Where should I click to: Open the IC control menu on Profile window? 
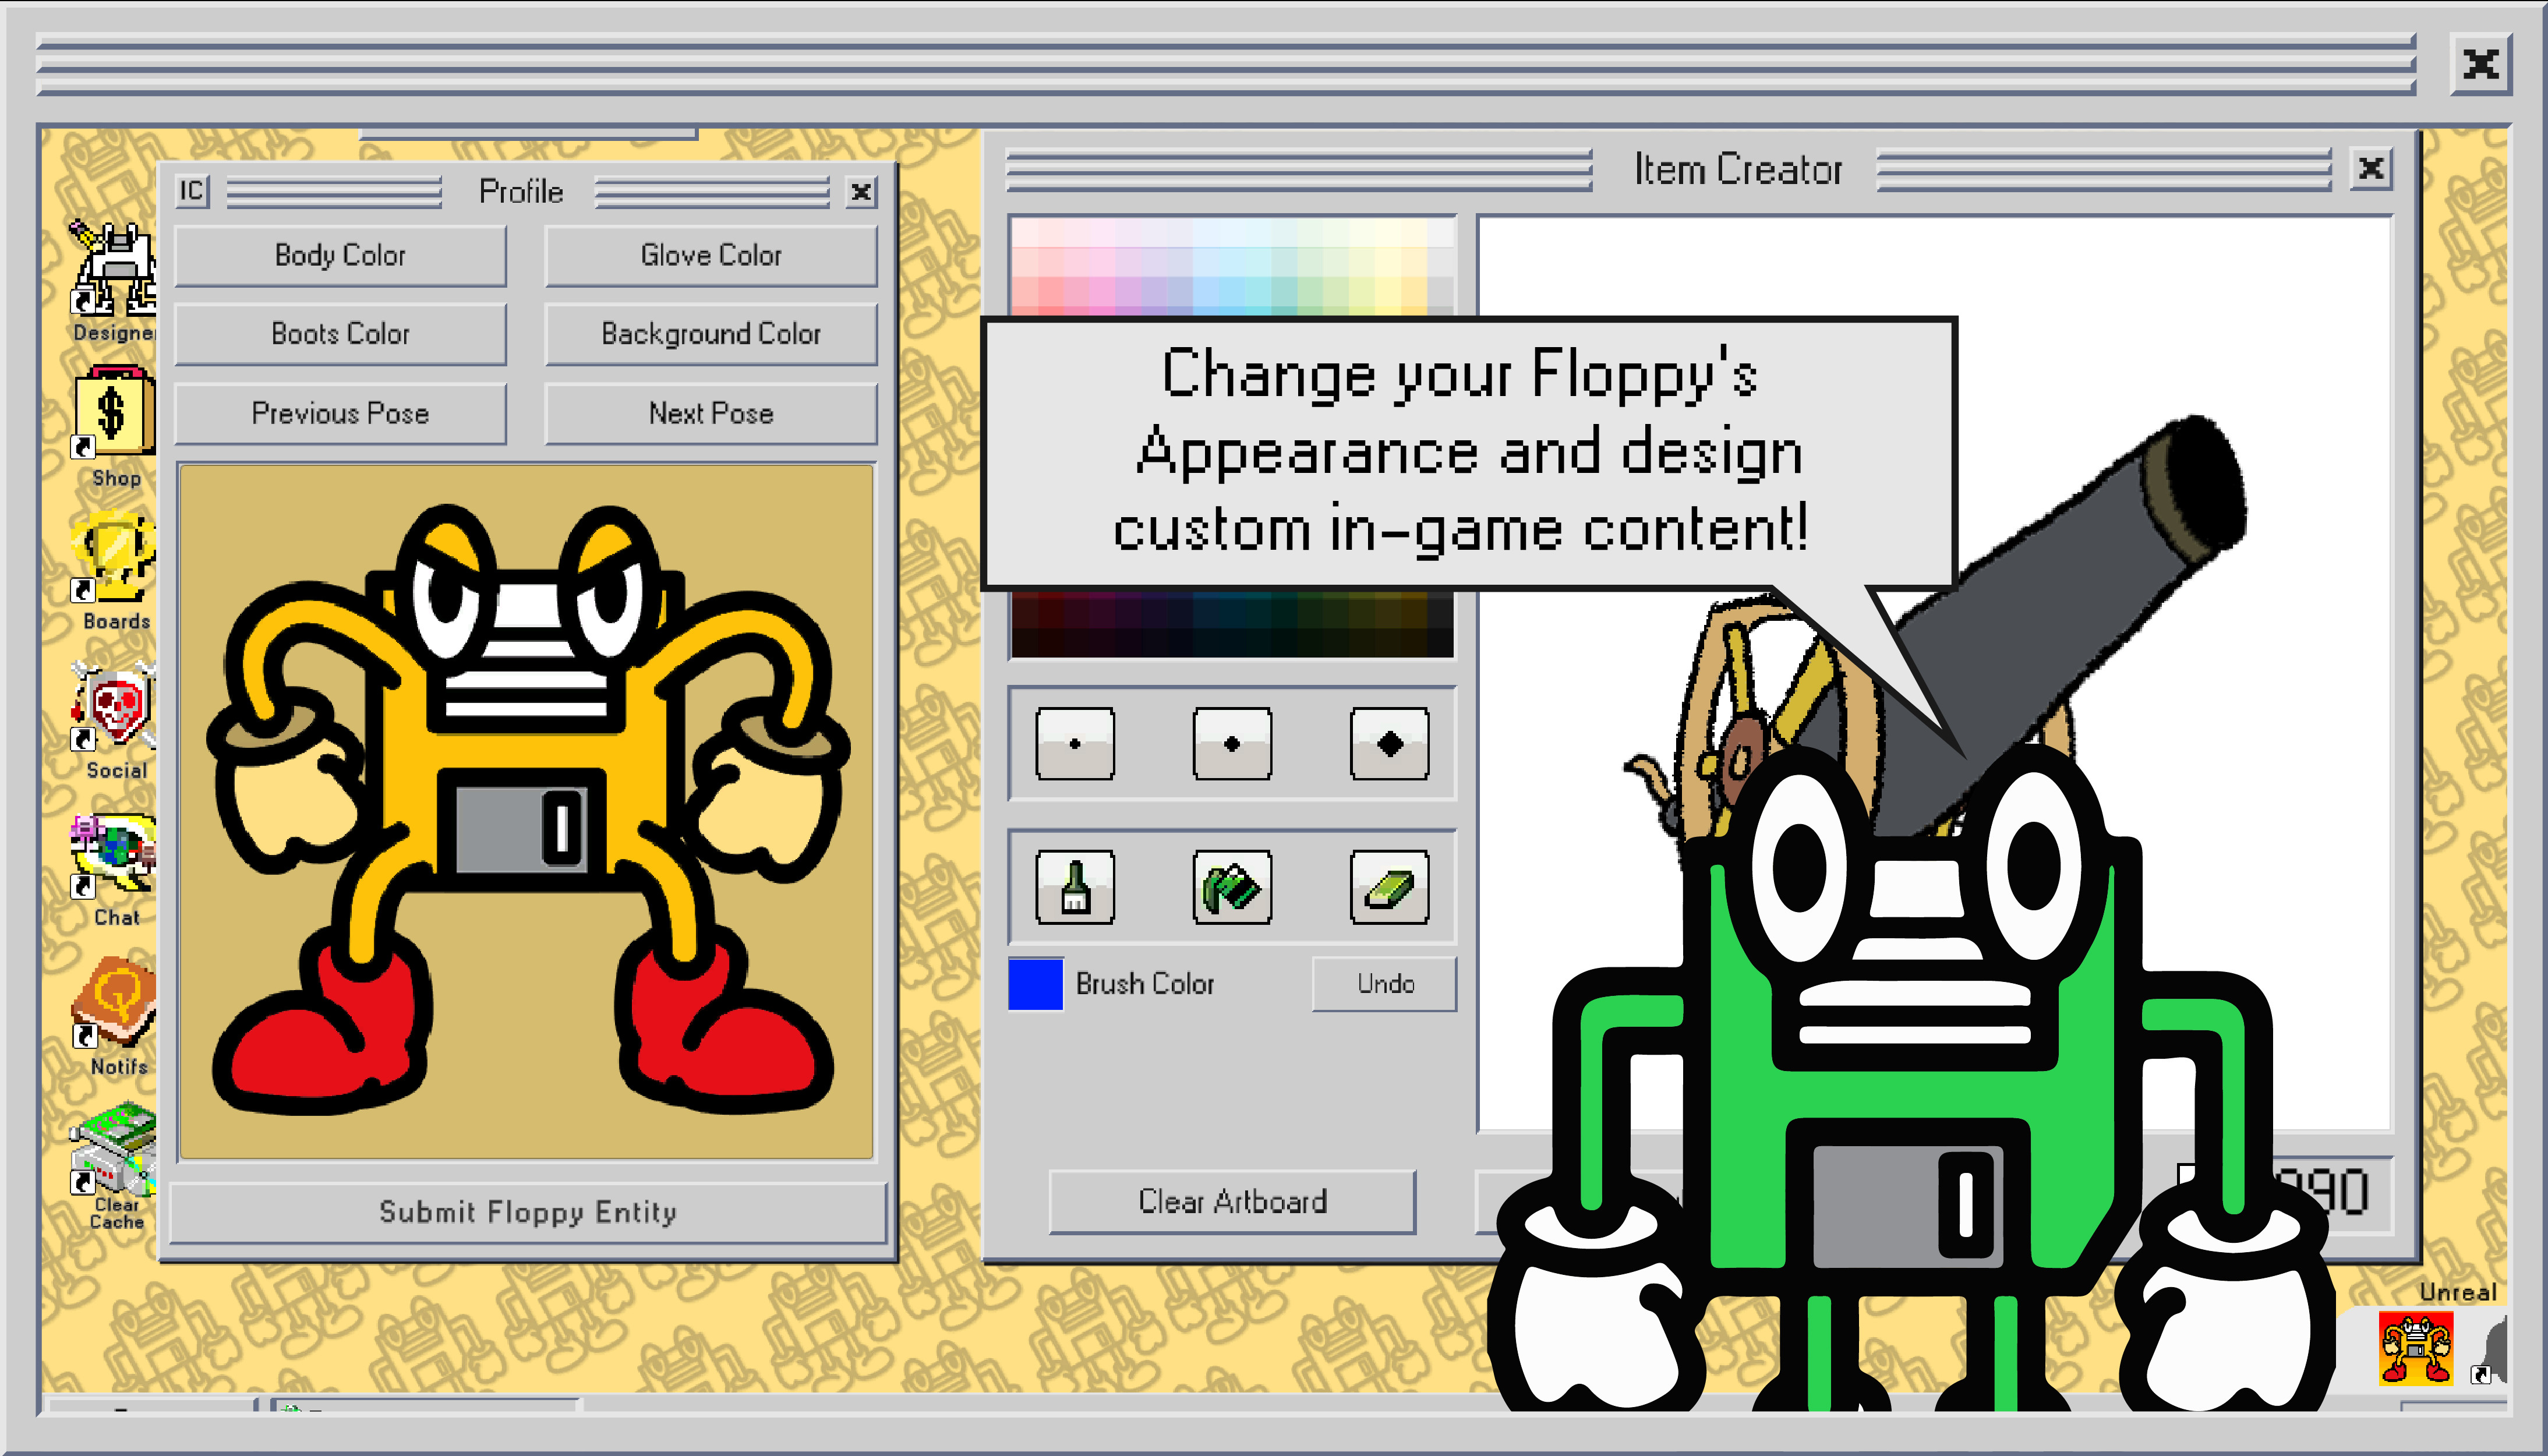pos(192,190)
